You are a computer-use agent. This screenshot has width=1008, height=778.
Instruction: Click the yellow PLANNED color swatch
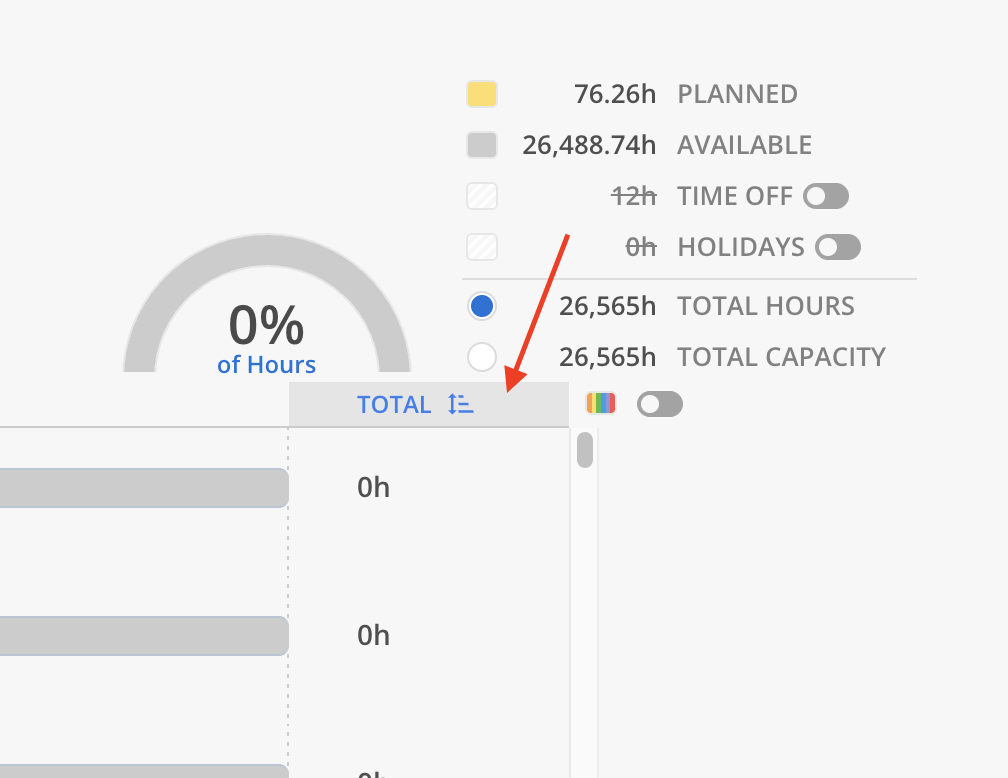point(482,95)
